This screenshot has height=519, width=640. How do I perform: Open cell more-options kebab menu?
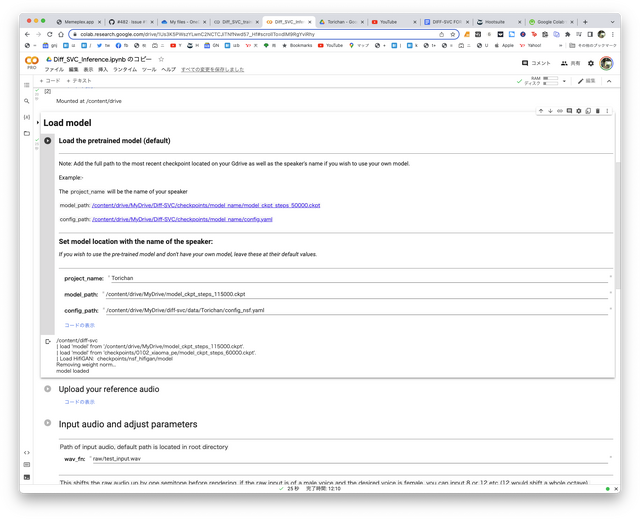[x=607, y=111]
